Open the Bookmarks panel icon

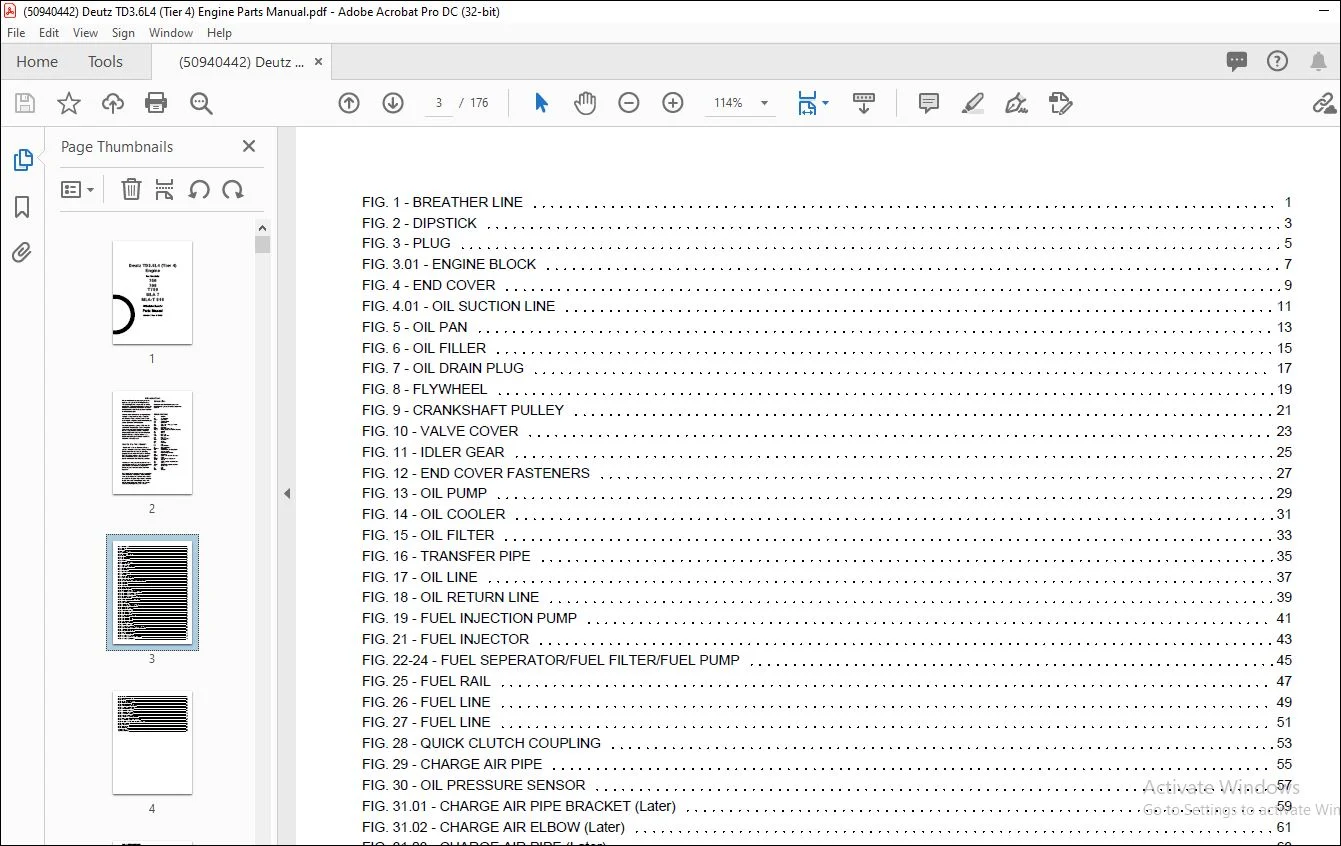pos(22,207)
